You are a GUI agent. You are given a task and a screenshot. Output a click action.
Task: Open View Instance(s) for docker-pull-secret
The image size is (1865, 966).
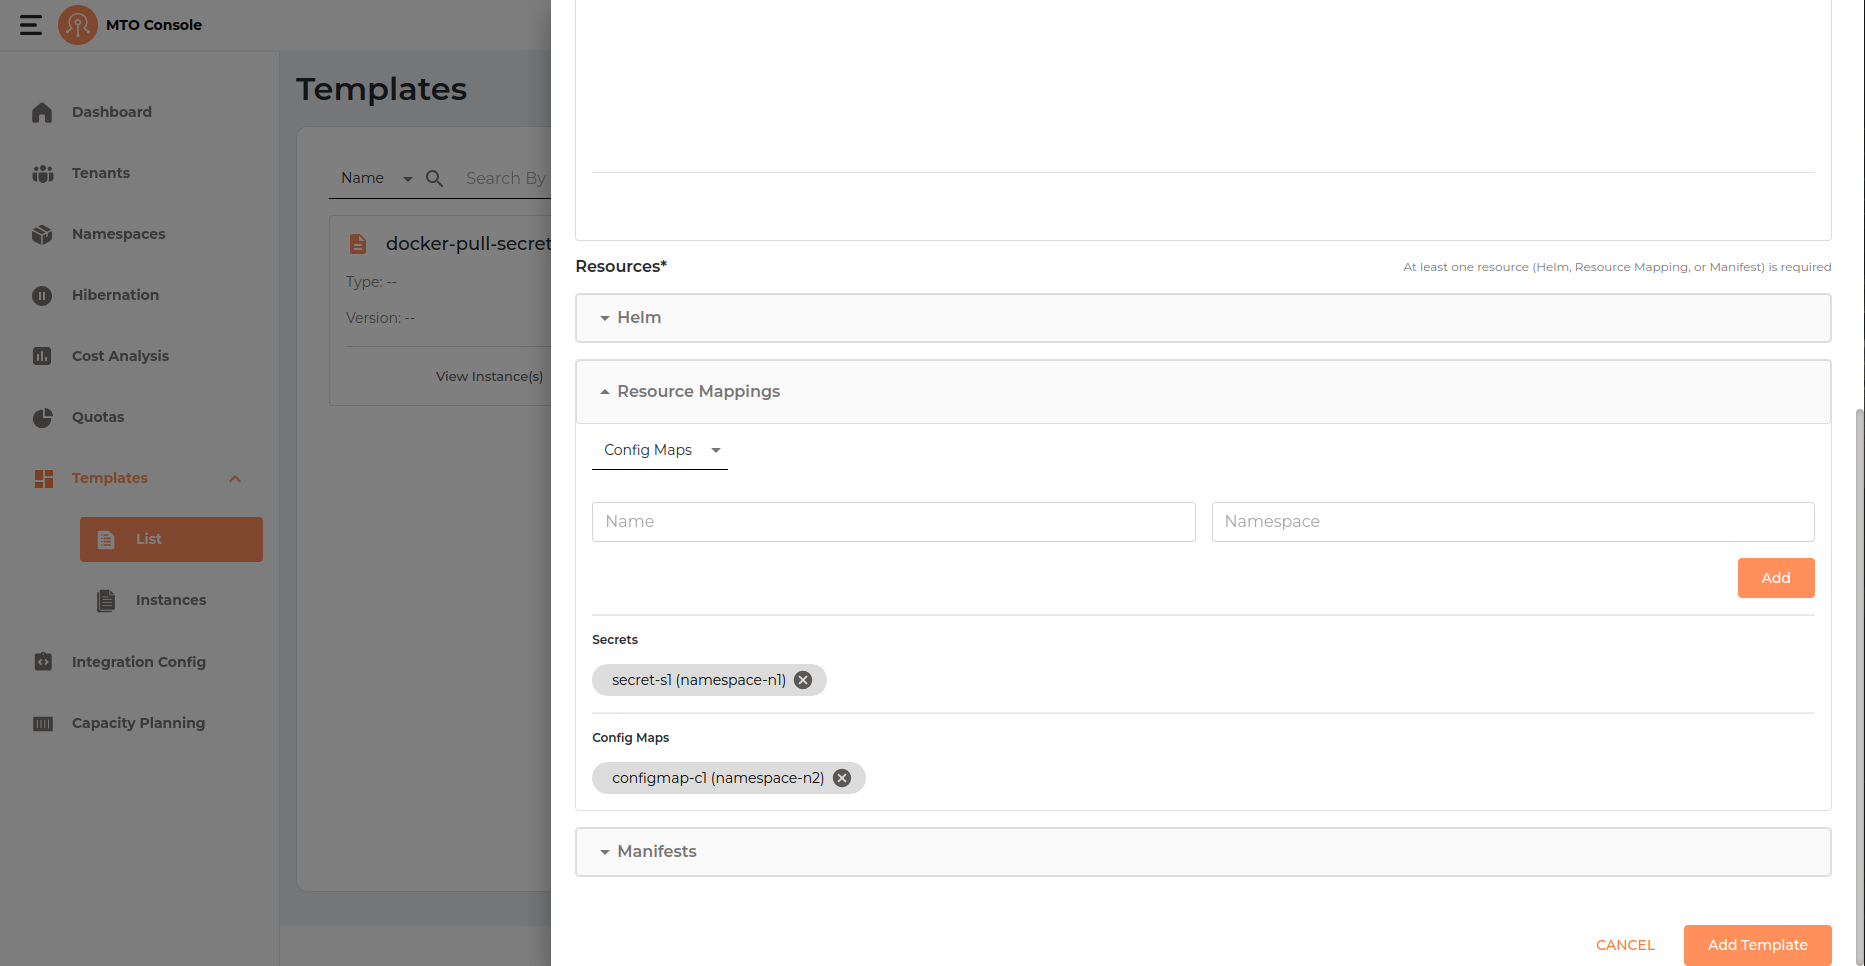[489, 376]
